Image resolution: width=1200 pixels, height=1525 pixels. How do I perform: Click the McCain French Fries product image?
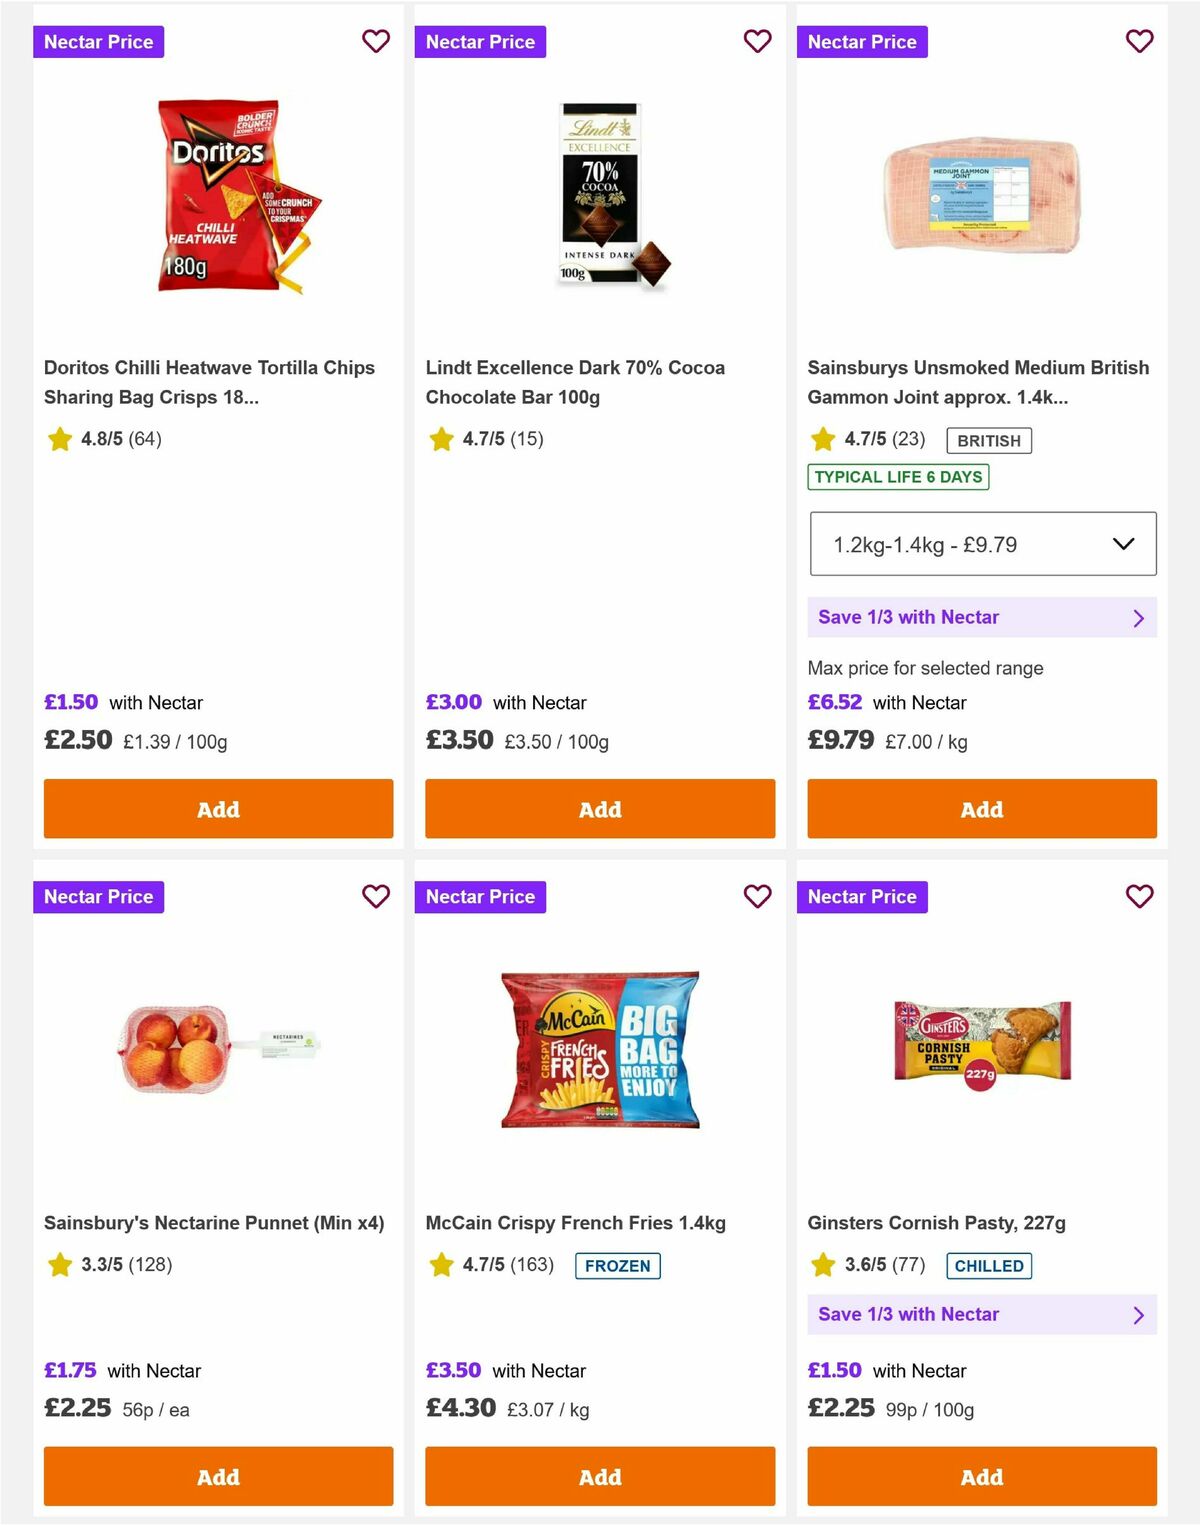pos(599,1045)
